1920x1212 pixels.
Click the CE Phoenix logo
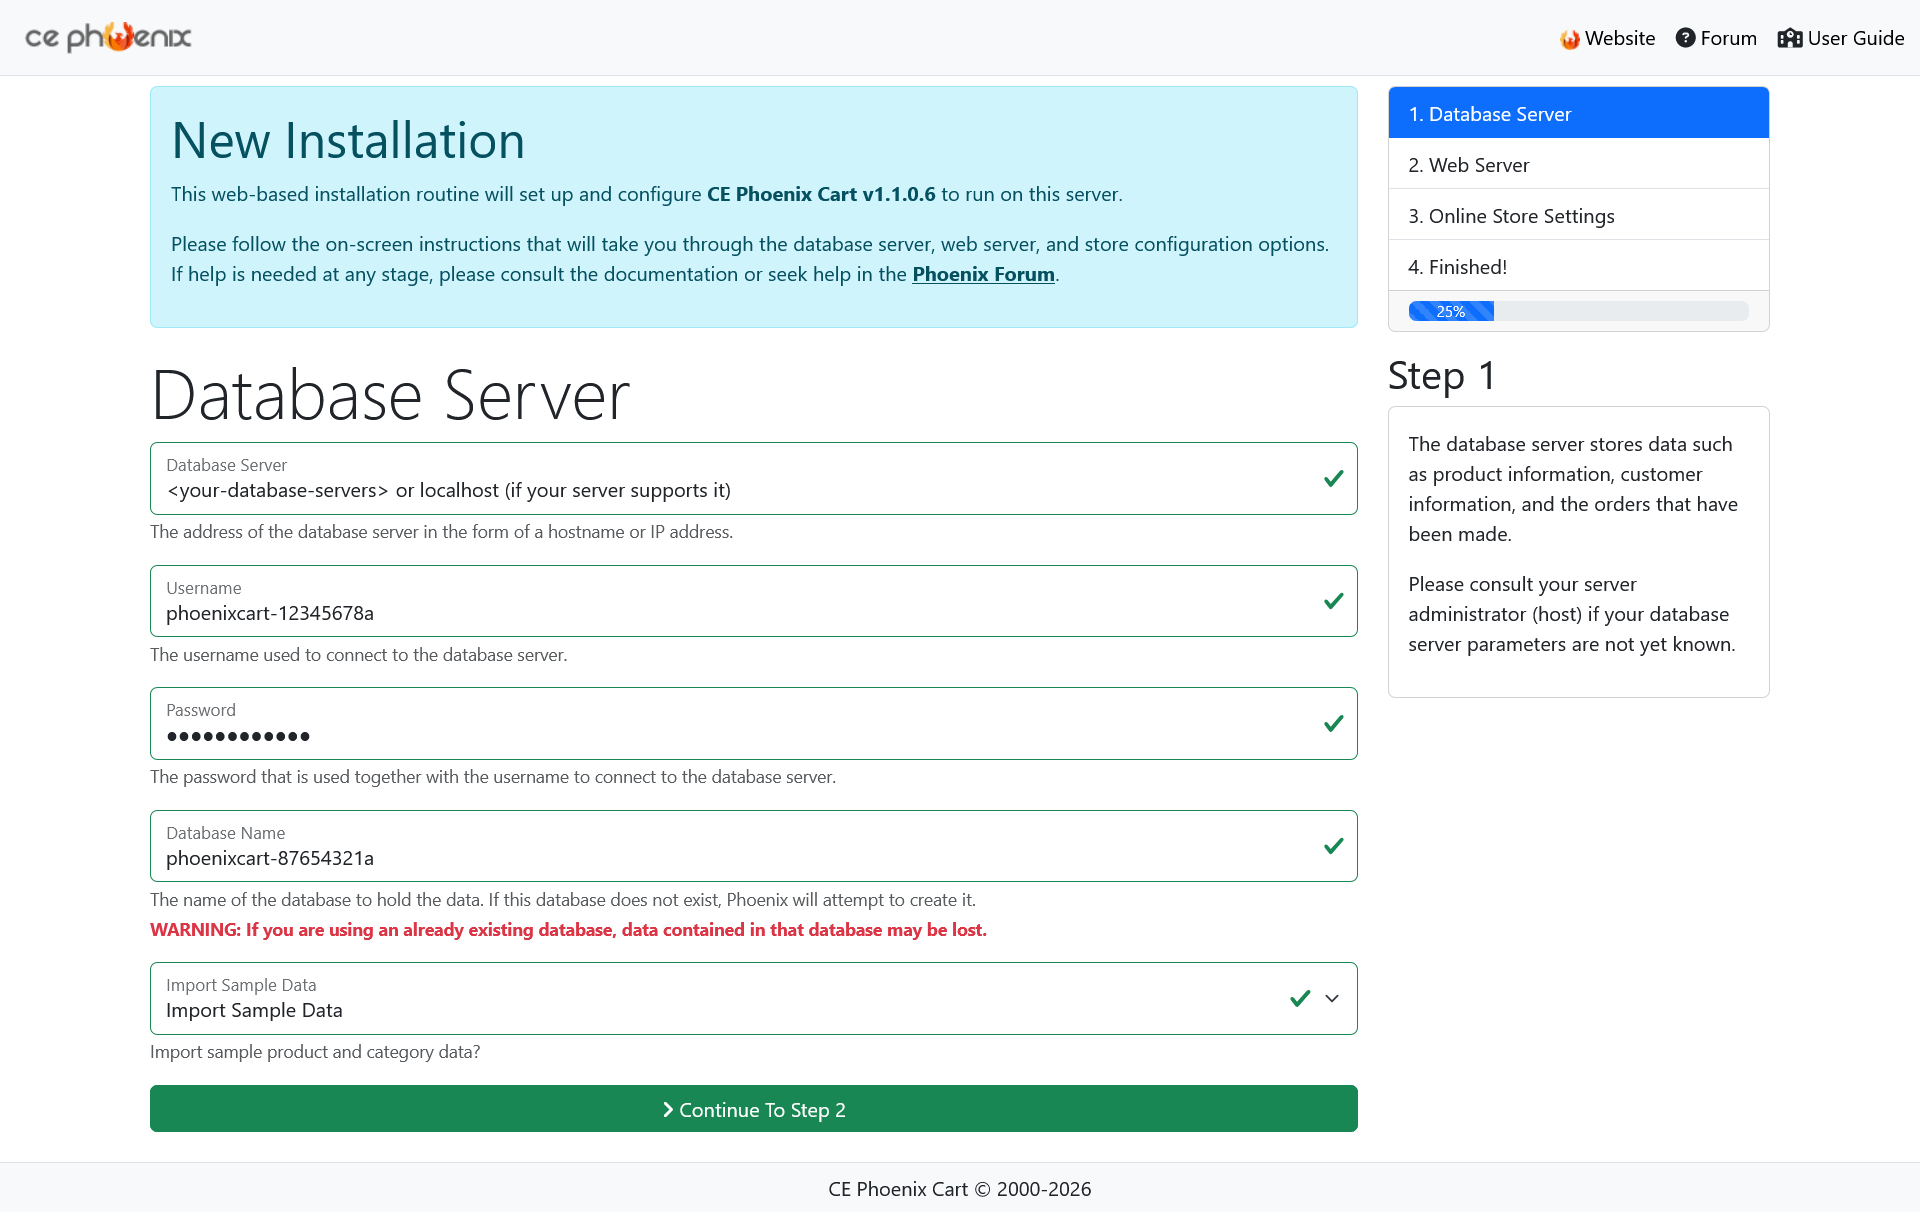click(x=108, y=37)
